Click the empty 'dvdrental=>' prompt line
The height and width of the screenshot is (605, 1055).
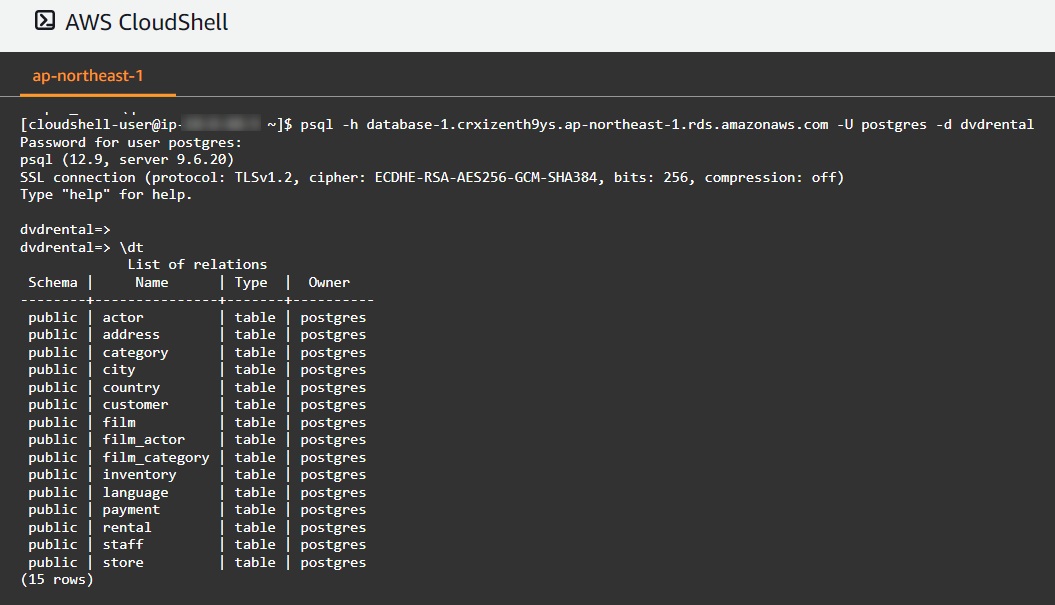(x=65, y=229)
